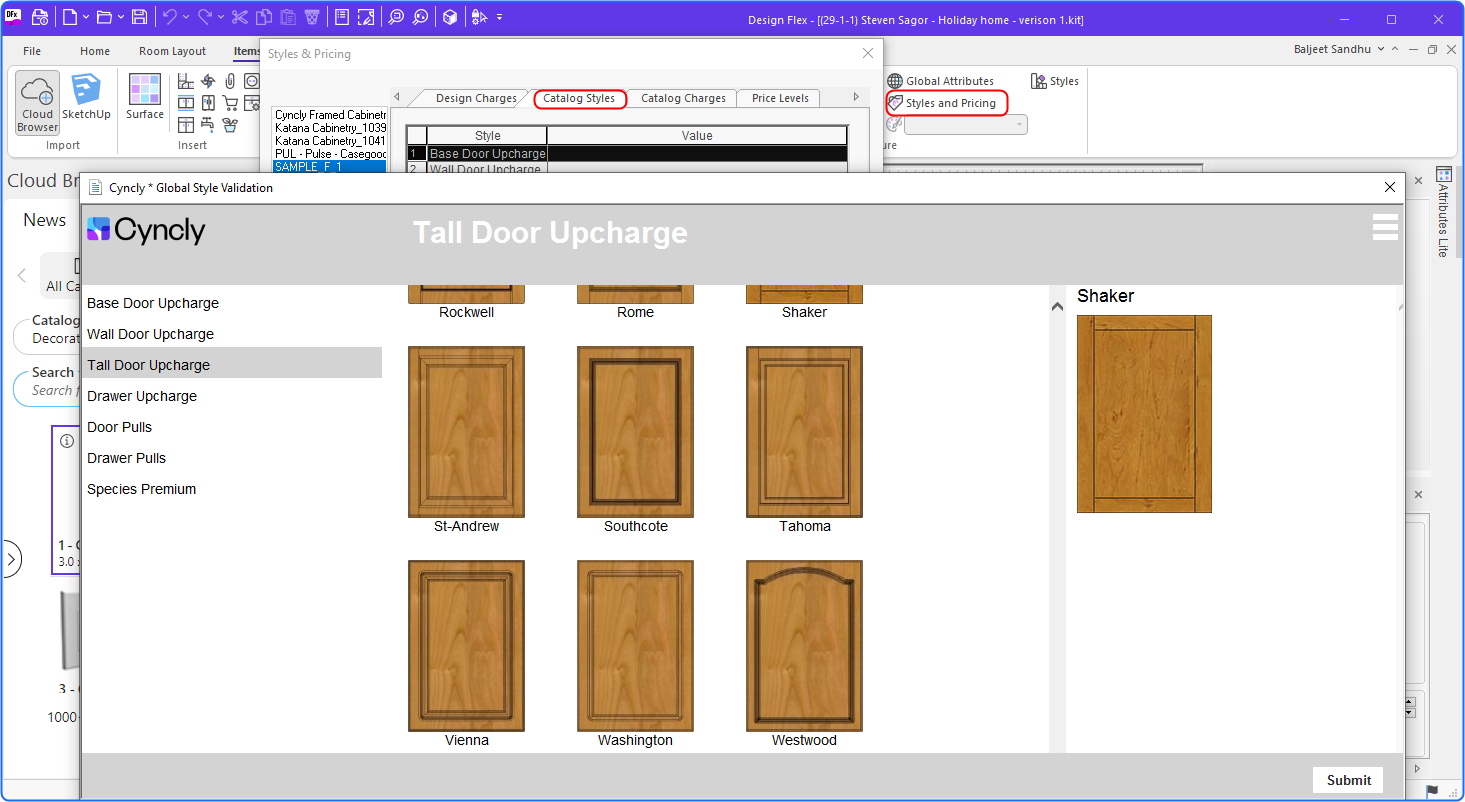The image size is (1465, 802).
Task: Click the selected Shaker preview image
Action: pyautogui.click(x=1144, y=414)
